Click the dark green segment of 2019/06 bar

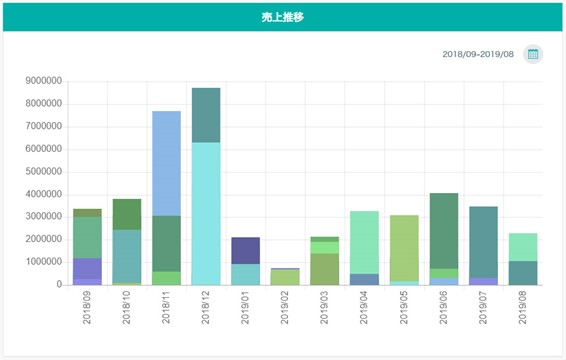pyautogui.click(x=444, y=231)
